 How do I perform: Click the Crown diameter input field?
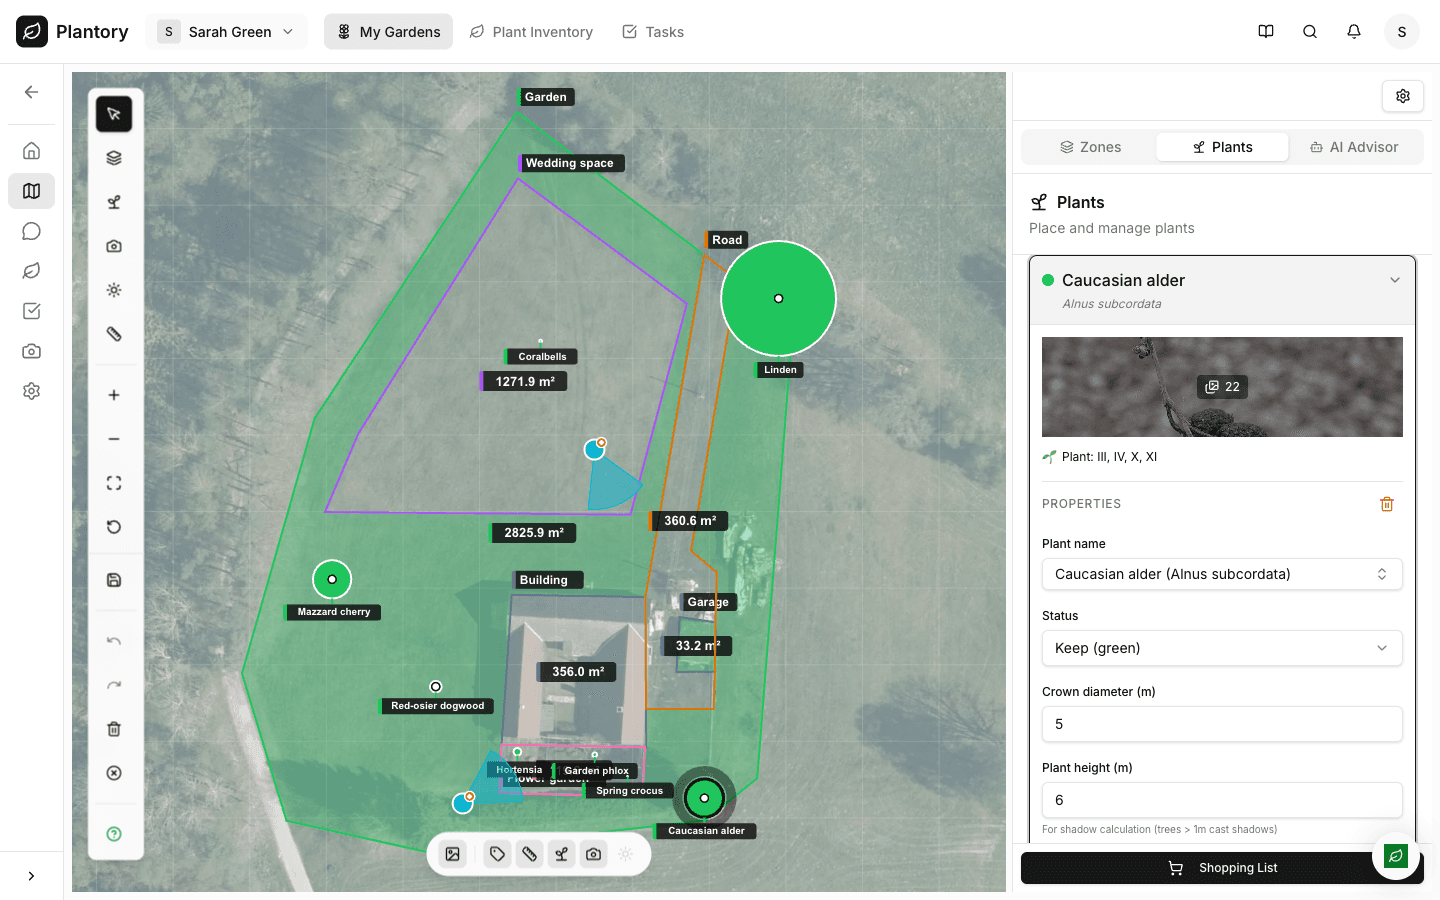1221,724
